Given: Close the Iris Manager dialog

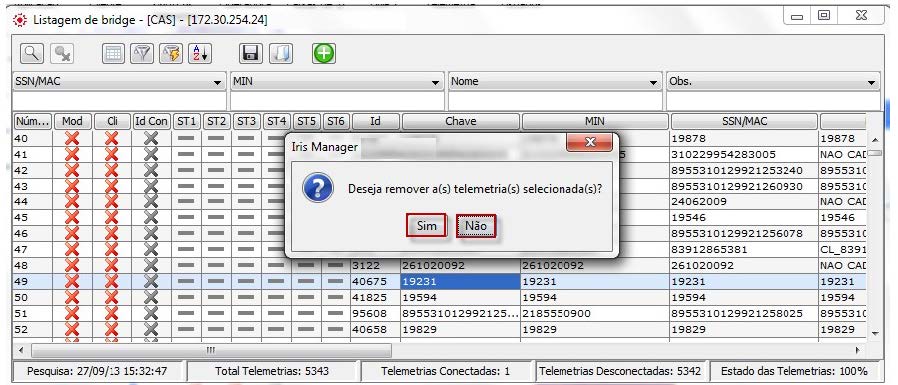Looking at the screenshot, I should point(589,143).
